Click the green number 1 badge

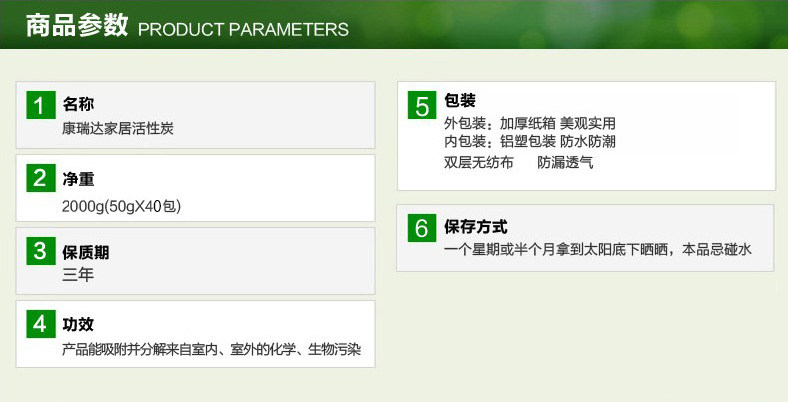click(x=40, y=105)
